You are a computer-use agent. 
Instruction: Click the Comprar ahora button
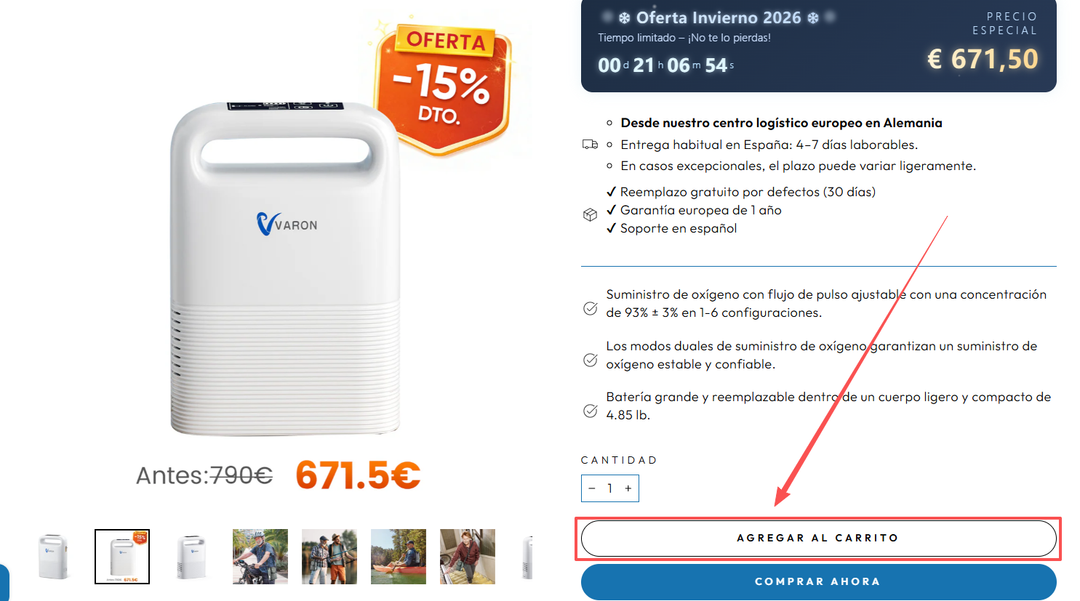818,582
